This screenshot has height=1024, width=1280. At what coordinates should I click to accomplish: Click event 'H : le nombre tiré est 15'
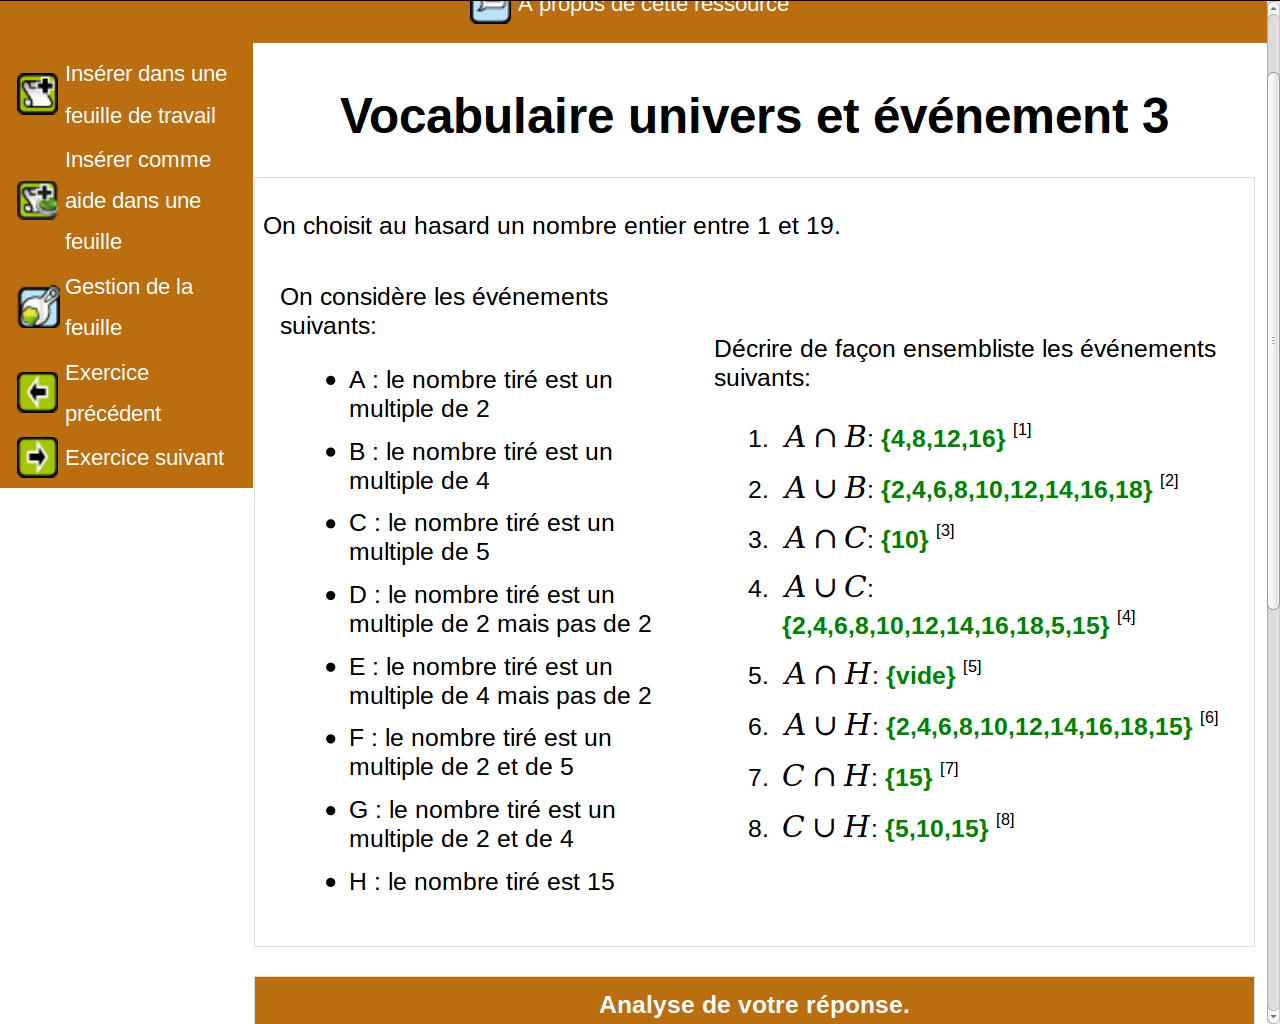pos(482,882)
